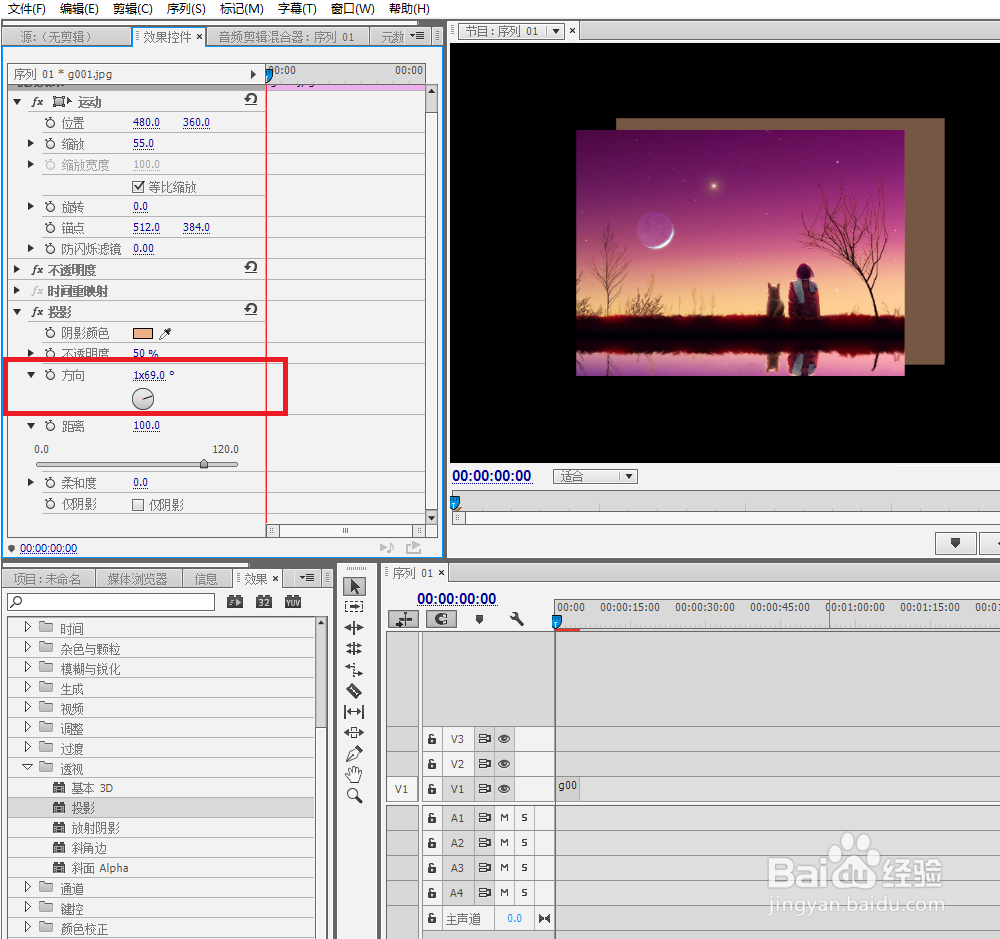
Task: Reset the Opacity (不透明度) effect
Action: 251,267
